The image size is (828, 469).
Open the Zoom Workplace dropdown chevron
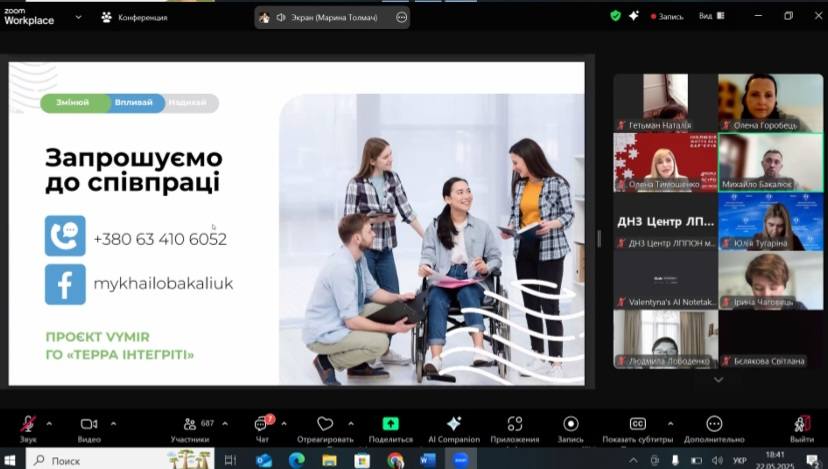coord(78,17)
